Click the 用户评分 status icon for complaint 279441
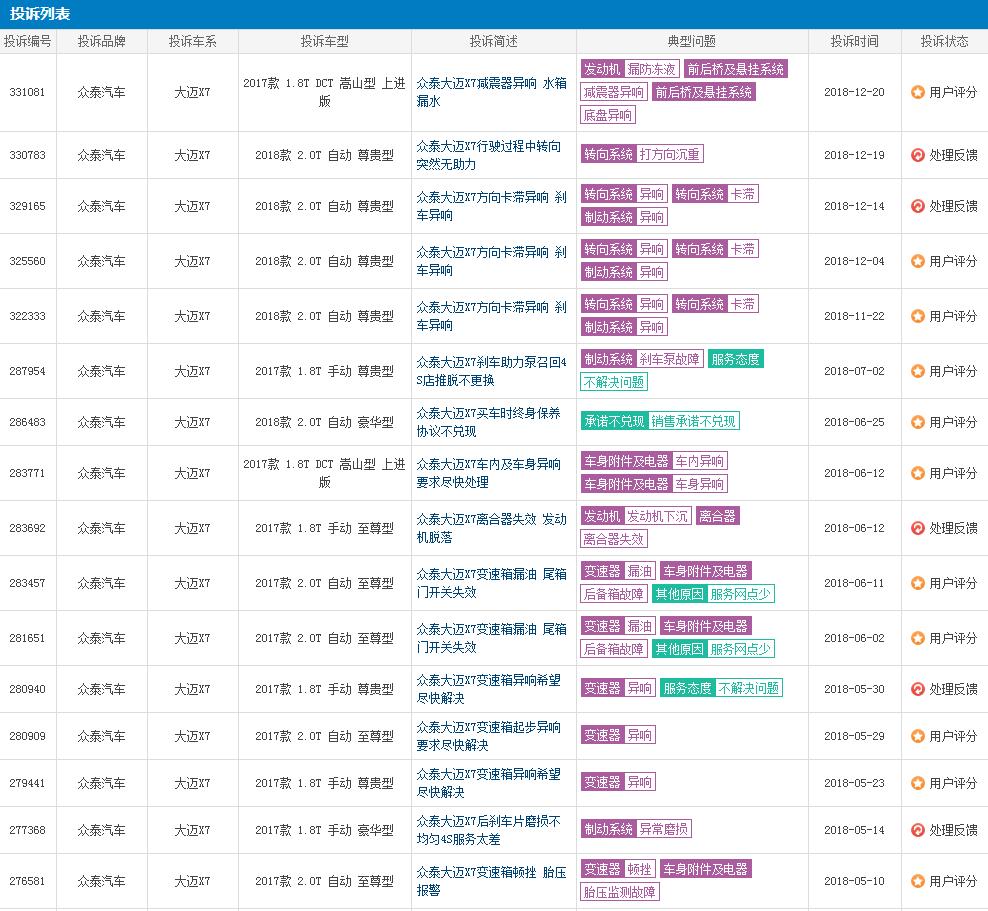The width and height of the screenshot is (988, 911). pyautogui.click(x=917, y=783)
